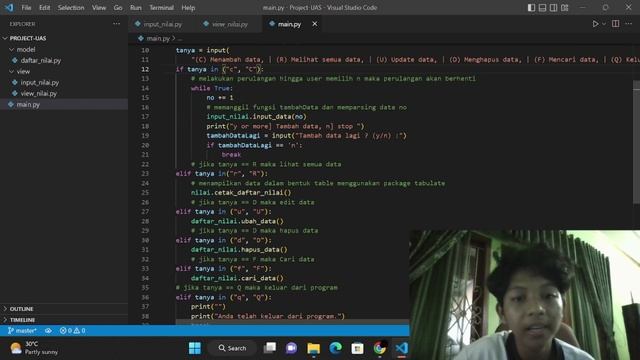
Task: Open Task View on taskbar
Action: click(270, 348)
